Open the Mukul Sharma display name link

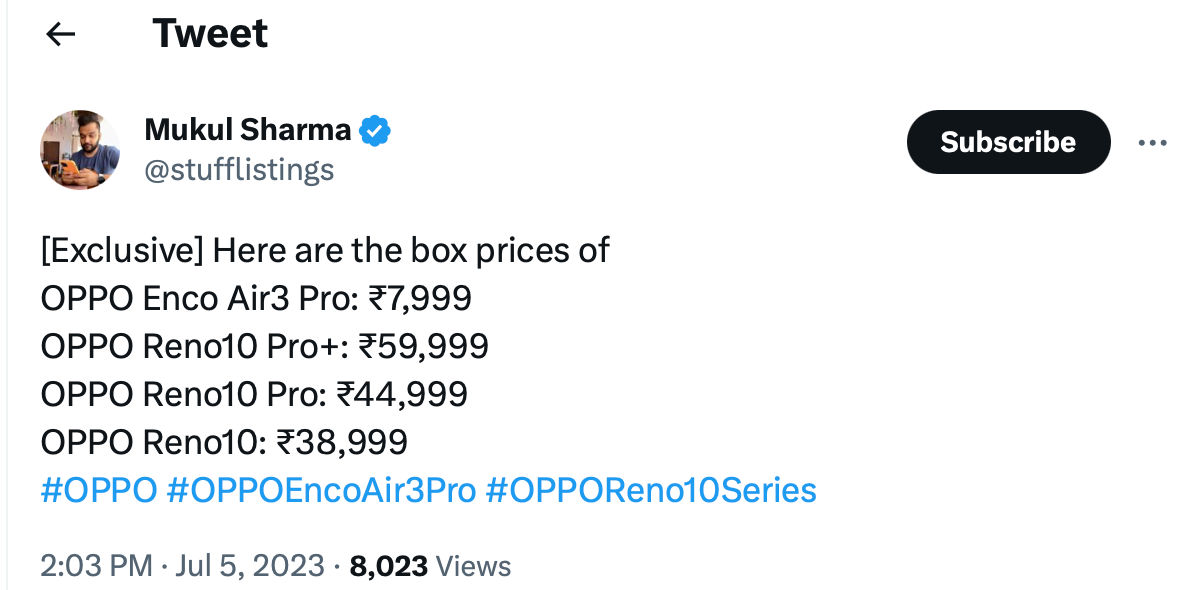coord(248,130)
